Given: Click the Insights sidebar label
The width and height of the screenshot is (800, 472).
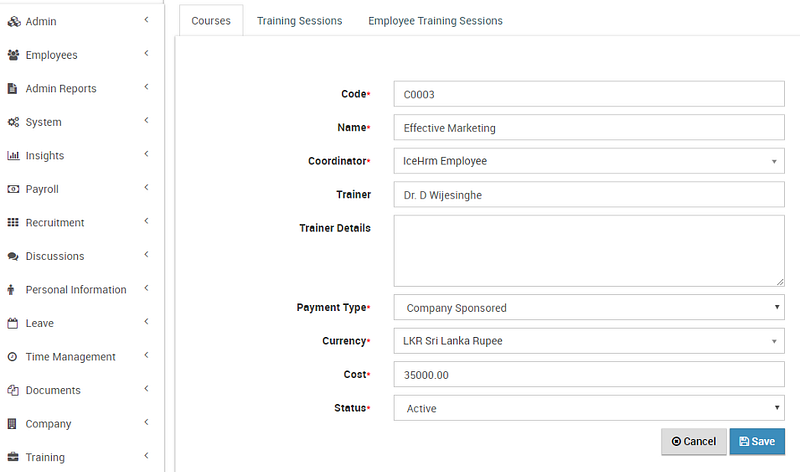Looking at the screenshot, I should pyautogui.click(x=45, y=156).
